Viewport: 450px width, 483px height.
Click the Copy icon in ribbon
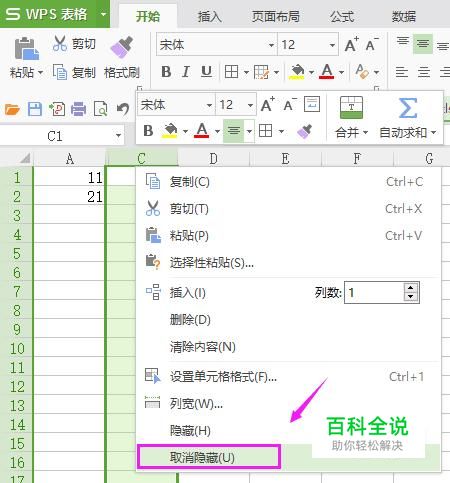60,72
